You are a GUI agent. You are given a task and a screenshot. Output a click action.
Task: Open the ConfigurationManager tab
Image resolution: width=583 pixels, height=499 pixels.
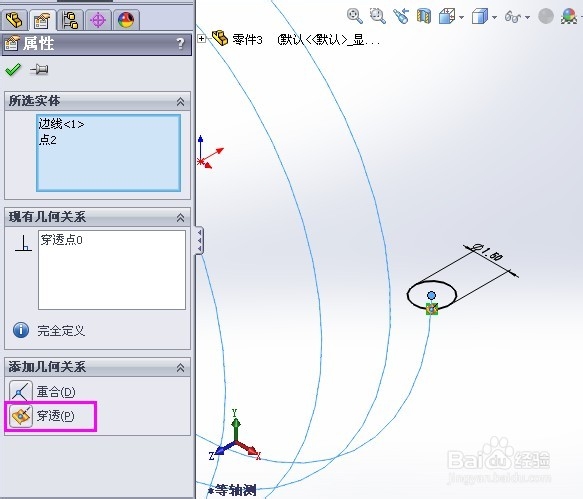coord(70,20)
